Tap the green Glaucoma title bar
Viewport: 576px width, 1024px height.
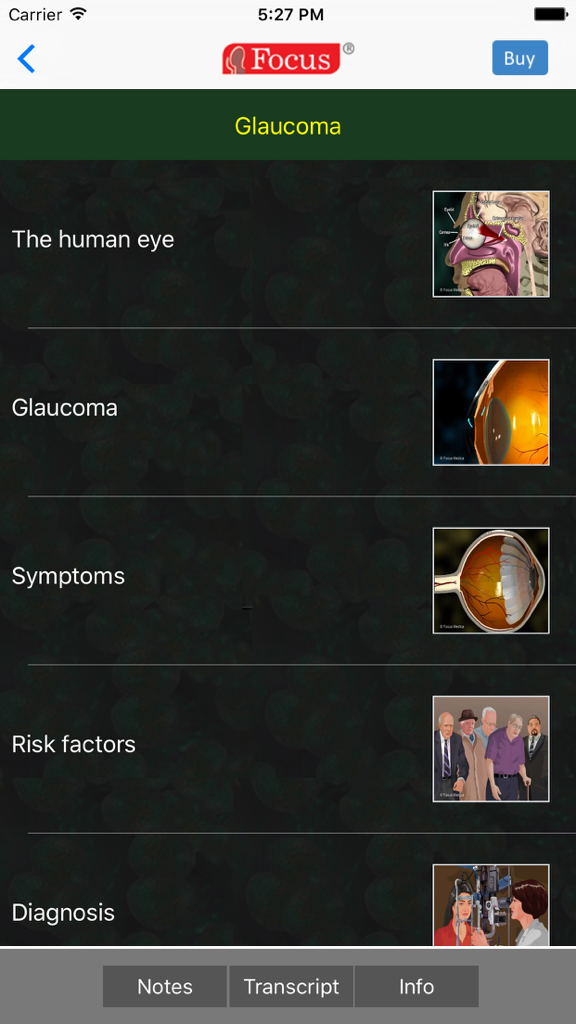coord(288,124)
